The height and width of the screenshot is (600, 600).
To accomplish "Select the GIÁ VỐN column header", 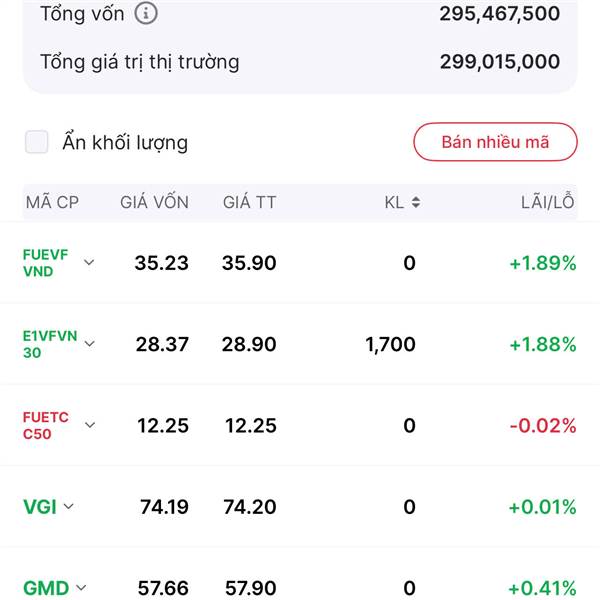I will point(154,201).
